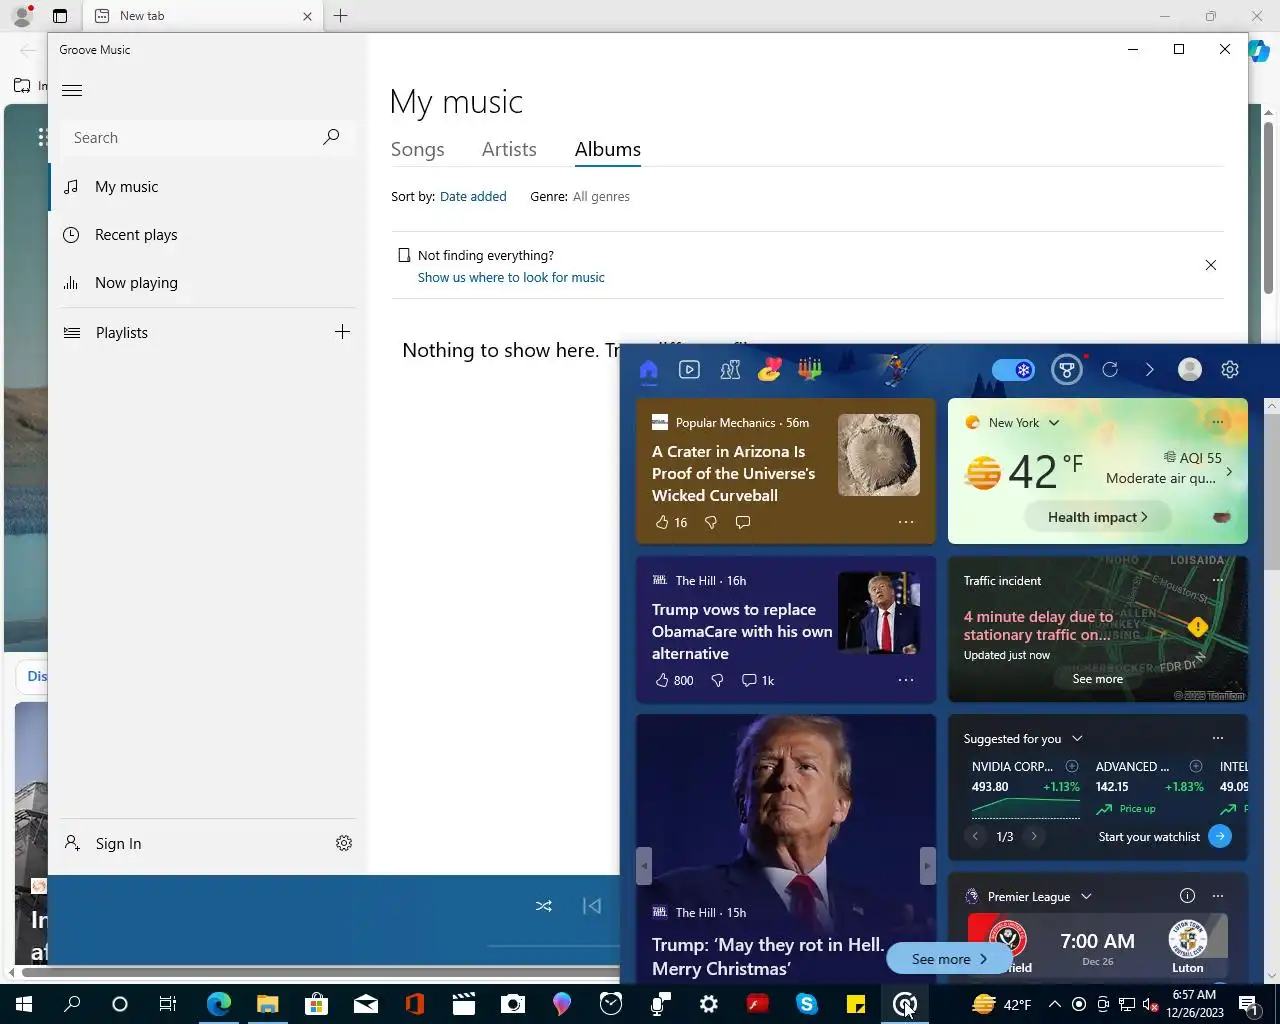1280x1024 pixels.
Task: Open more options for the crater article
Action: click(x=906, y=522)
